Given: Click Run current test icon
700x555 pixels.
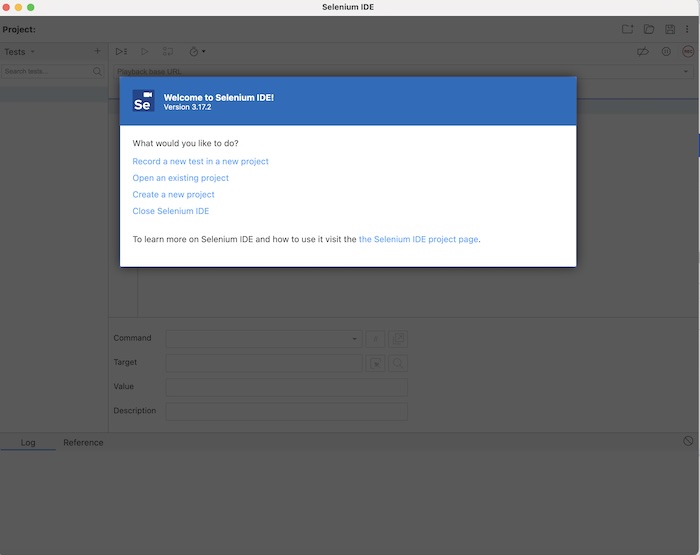Looking at the screenshot, I should tap(145, 51).
